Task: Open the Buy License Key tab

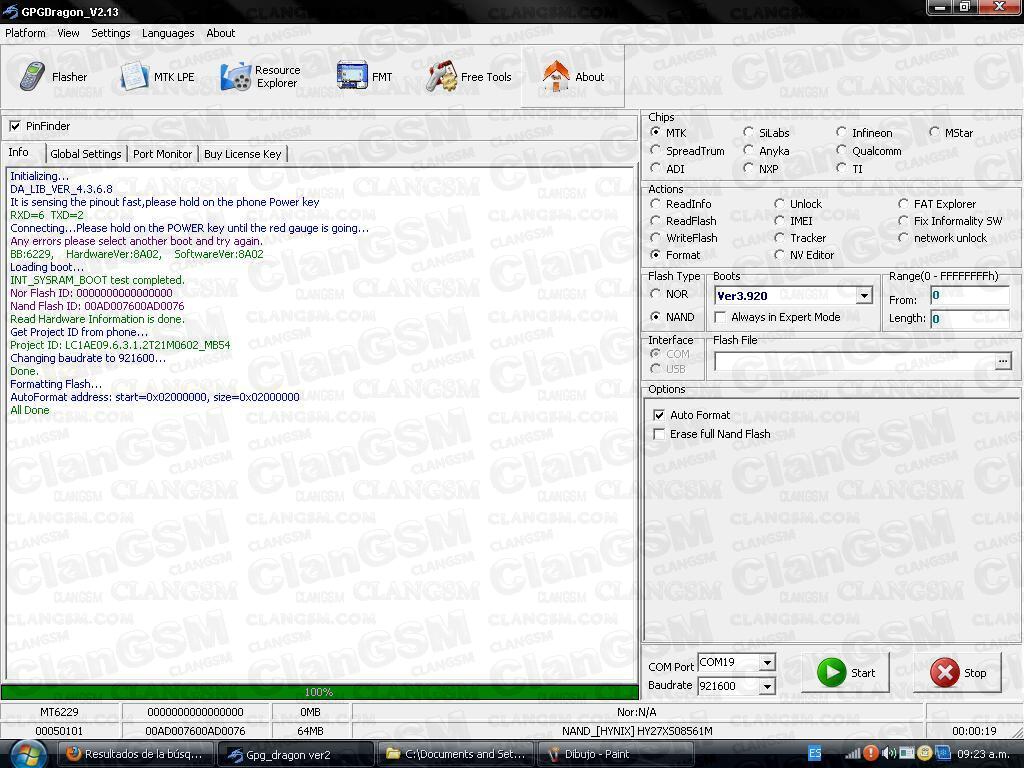Action: click(242, 154)
